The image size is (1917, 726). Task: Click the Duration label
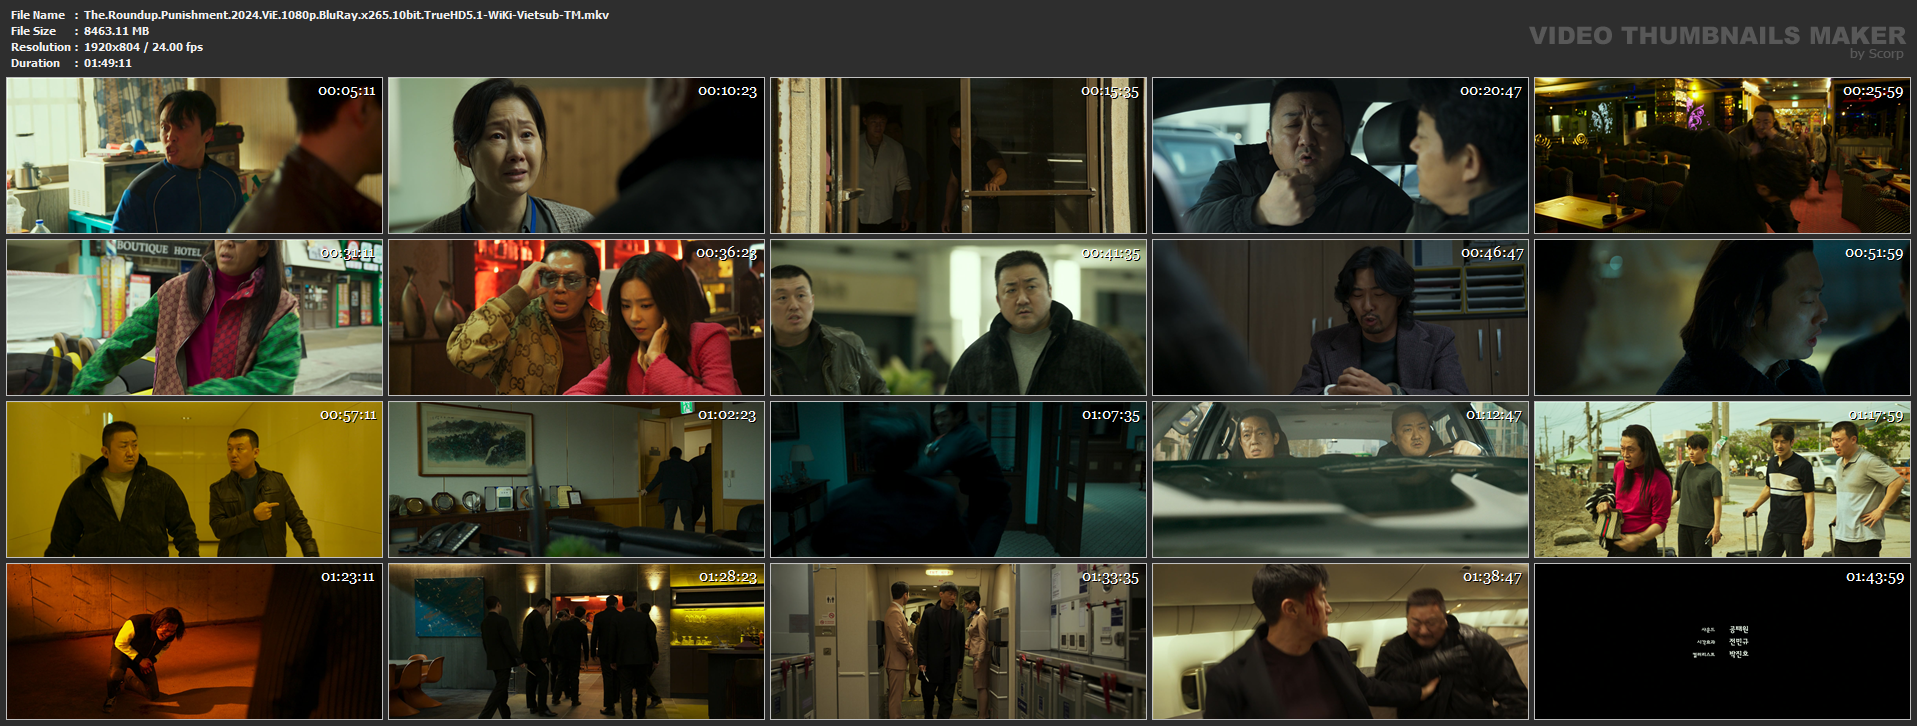[x=36, y=63]
